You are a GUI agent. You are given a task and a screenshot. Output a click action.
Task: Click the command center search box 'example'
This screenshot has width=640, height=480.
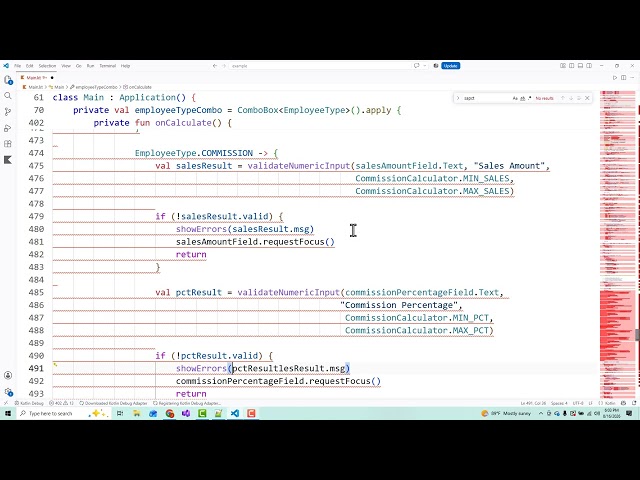point(320,66)
